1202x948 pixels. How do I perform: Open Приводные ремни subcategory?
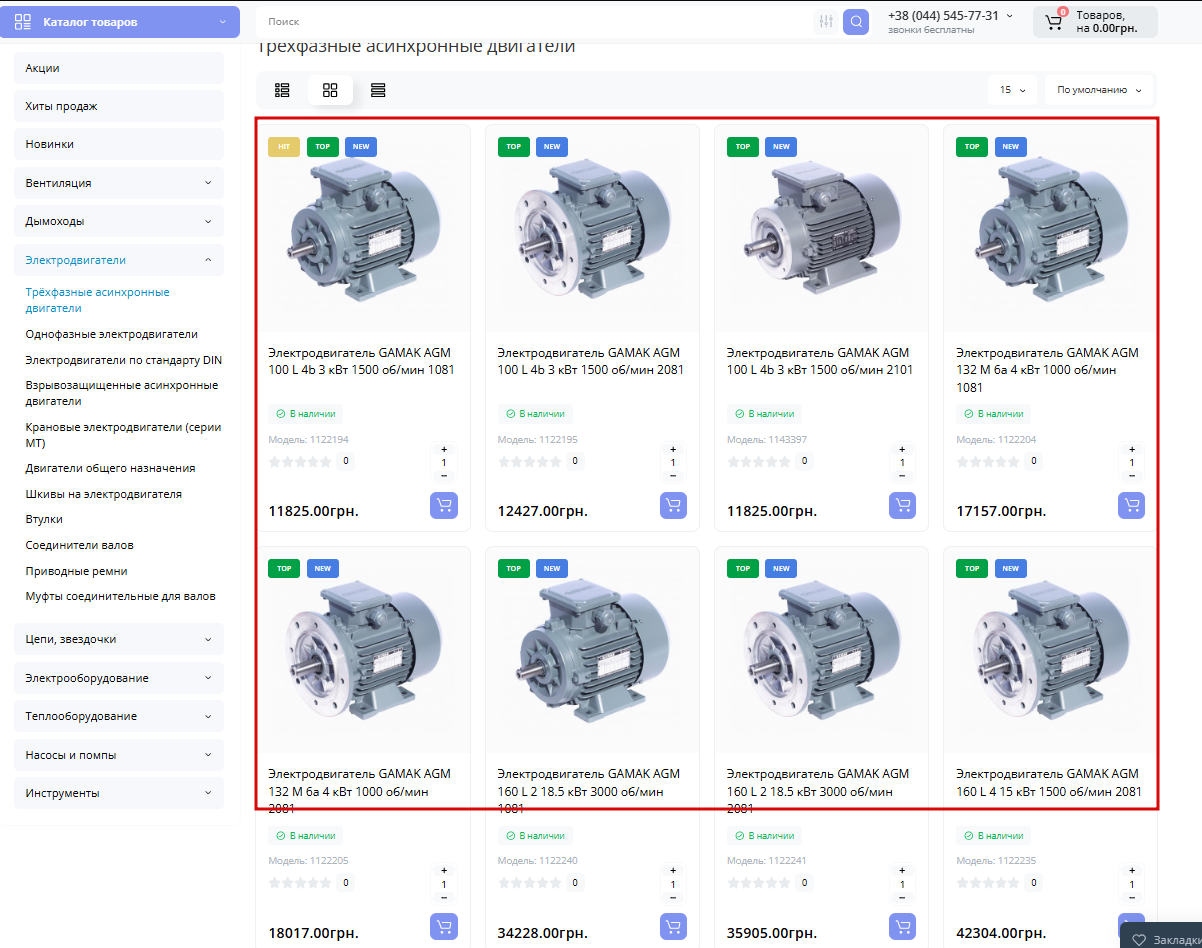point(76,571)
